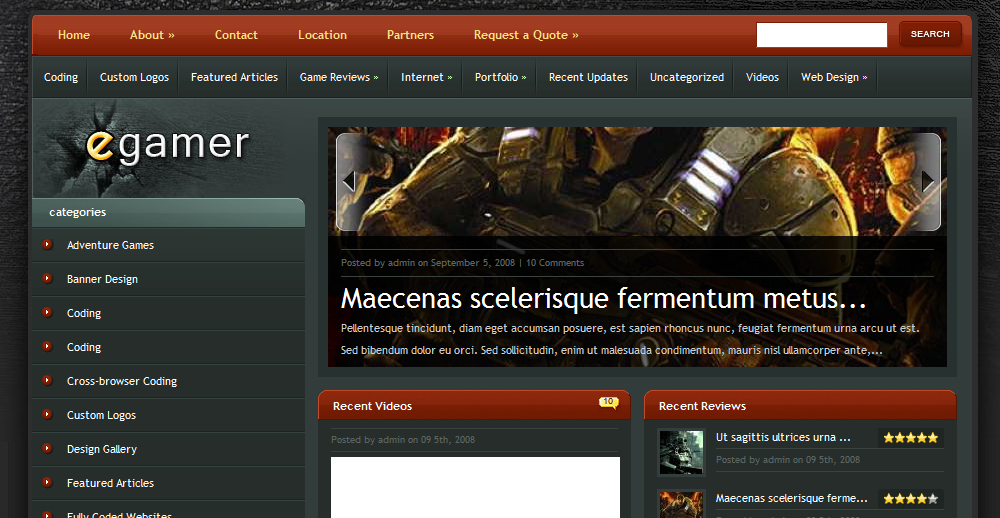1000x518 pixels.
Task: Open the Portfolio dropdown in category bar
Action: pyautogui.click(x=500, y=77)
